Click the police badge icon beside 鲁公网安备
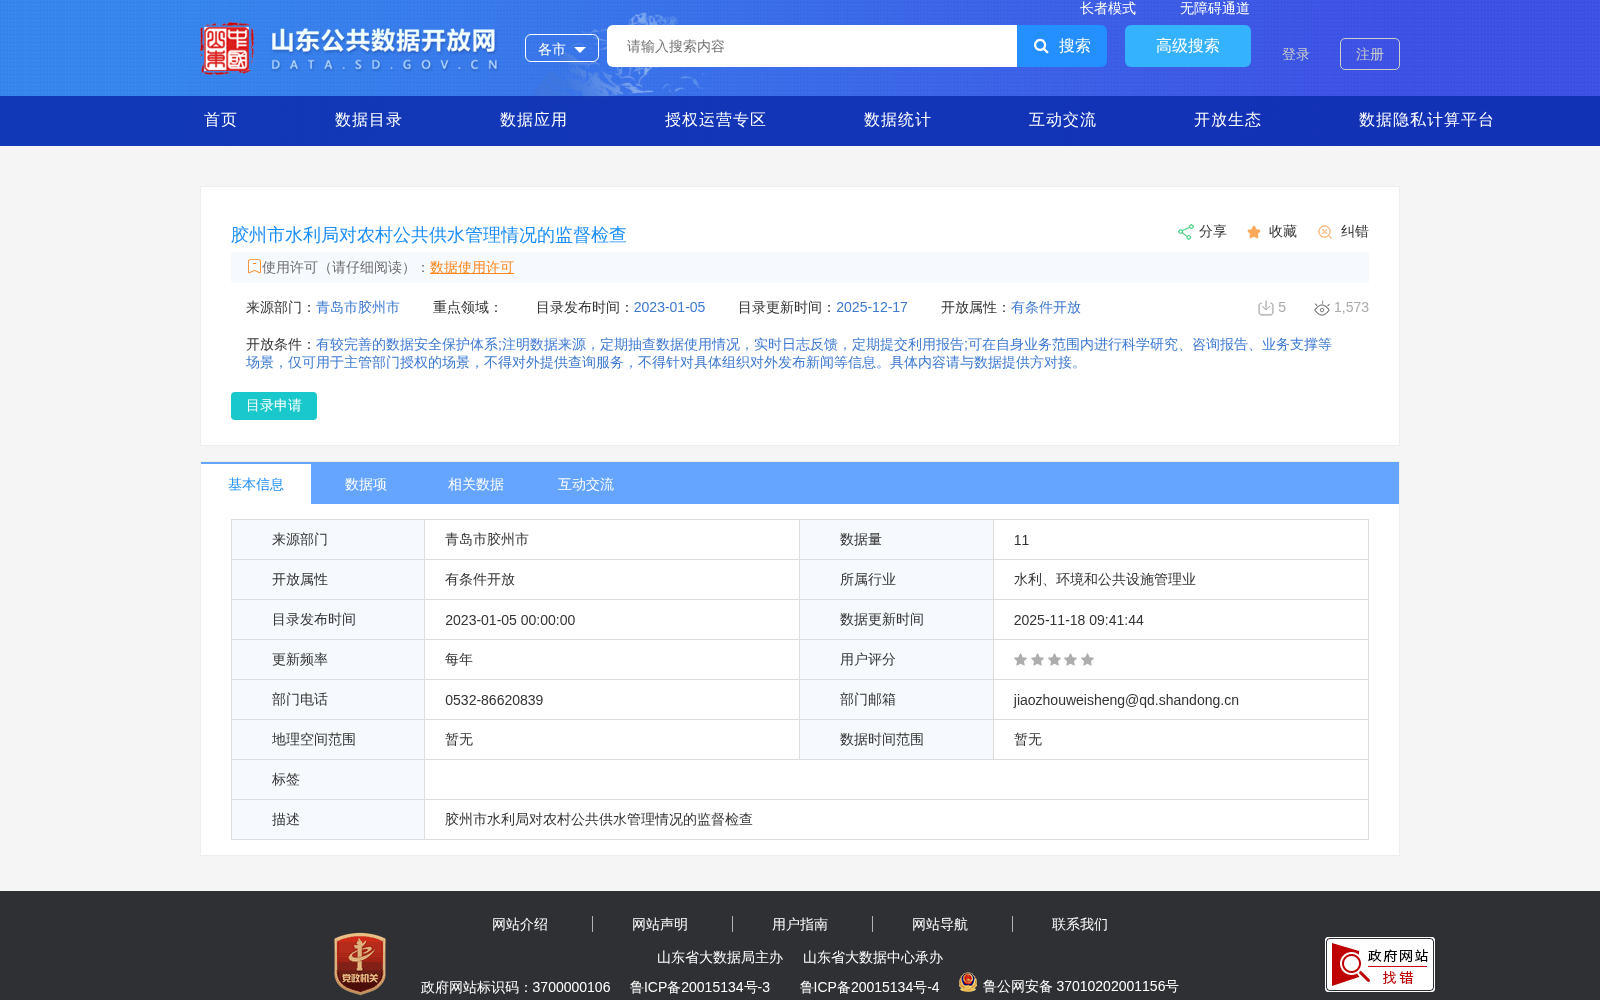Viewport: 1600px width, 1000px height. [x=968, y=983]
